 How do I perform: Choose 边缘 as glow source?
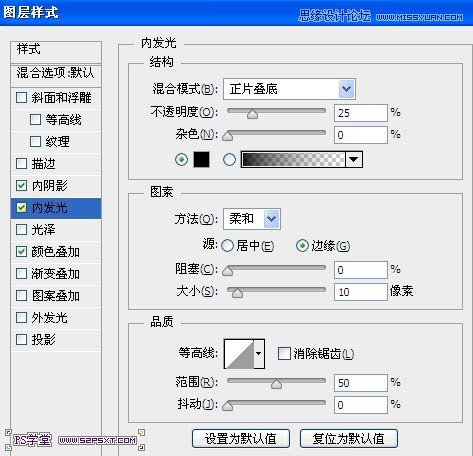[x=302, y=246]
